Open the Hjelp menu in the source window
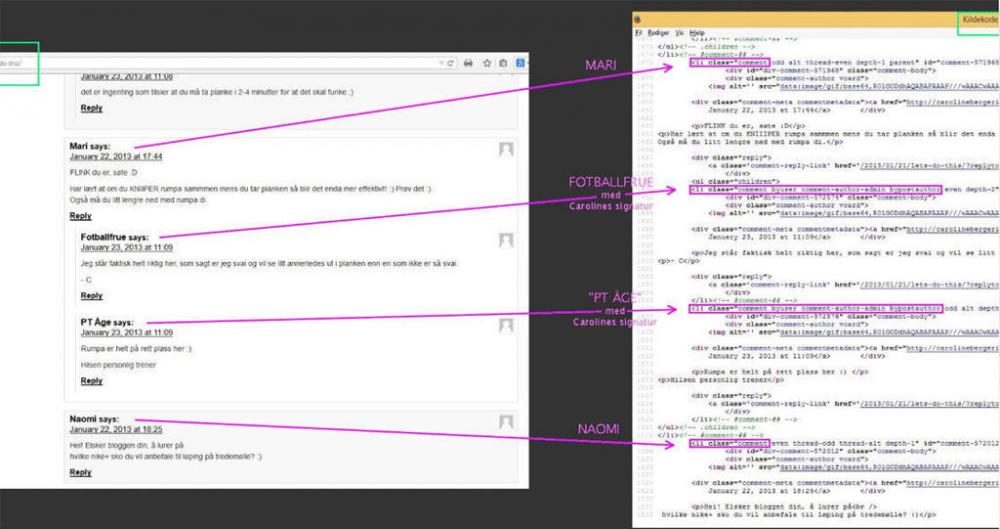The width and height of the screenshot is (1000, 529). (697, 33)
